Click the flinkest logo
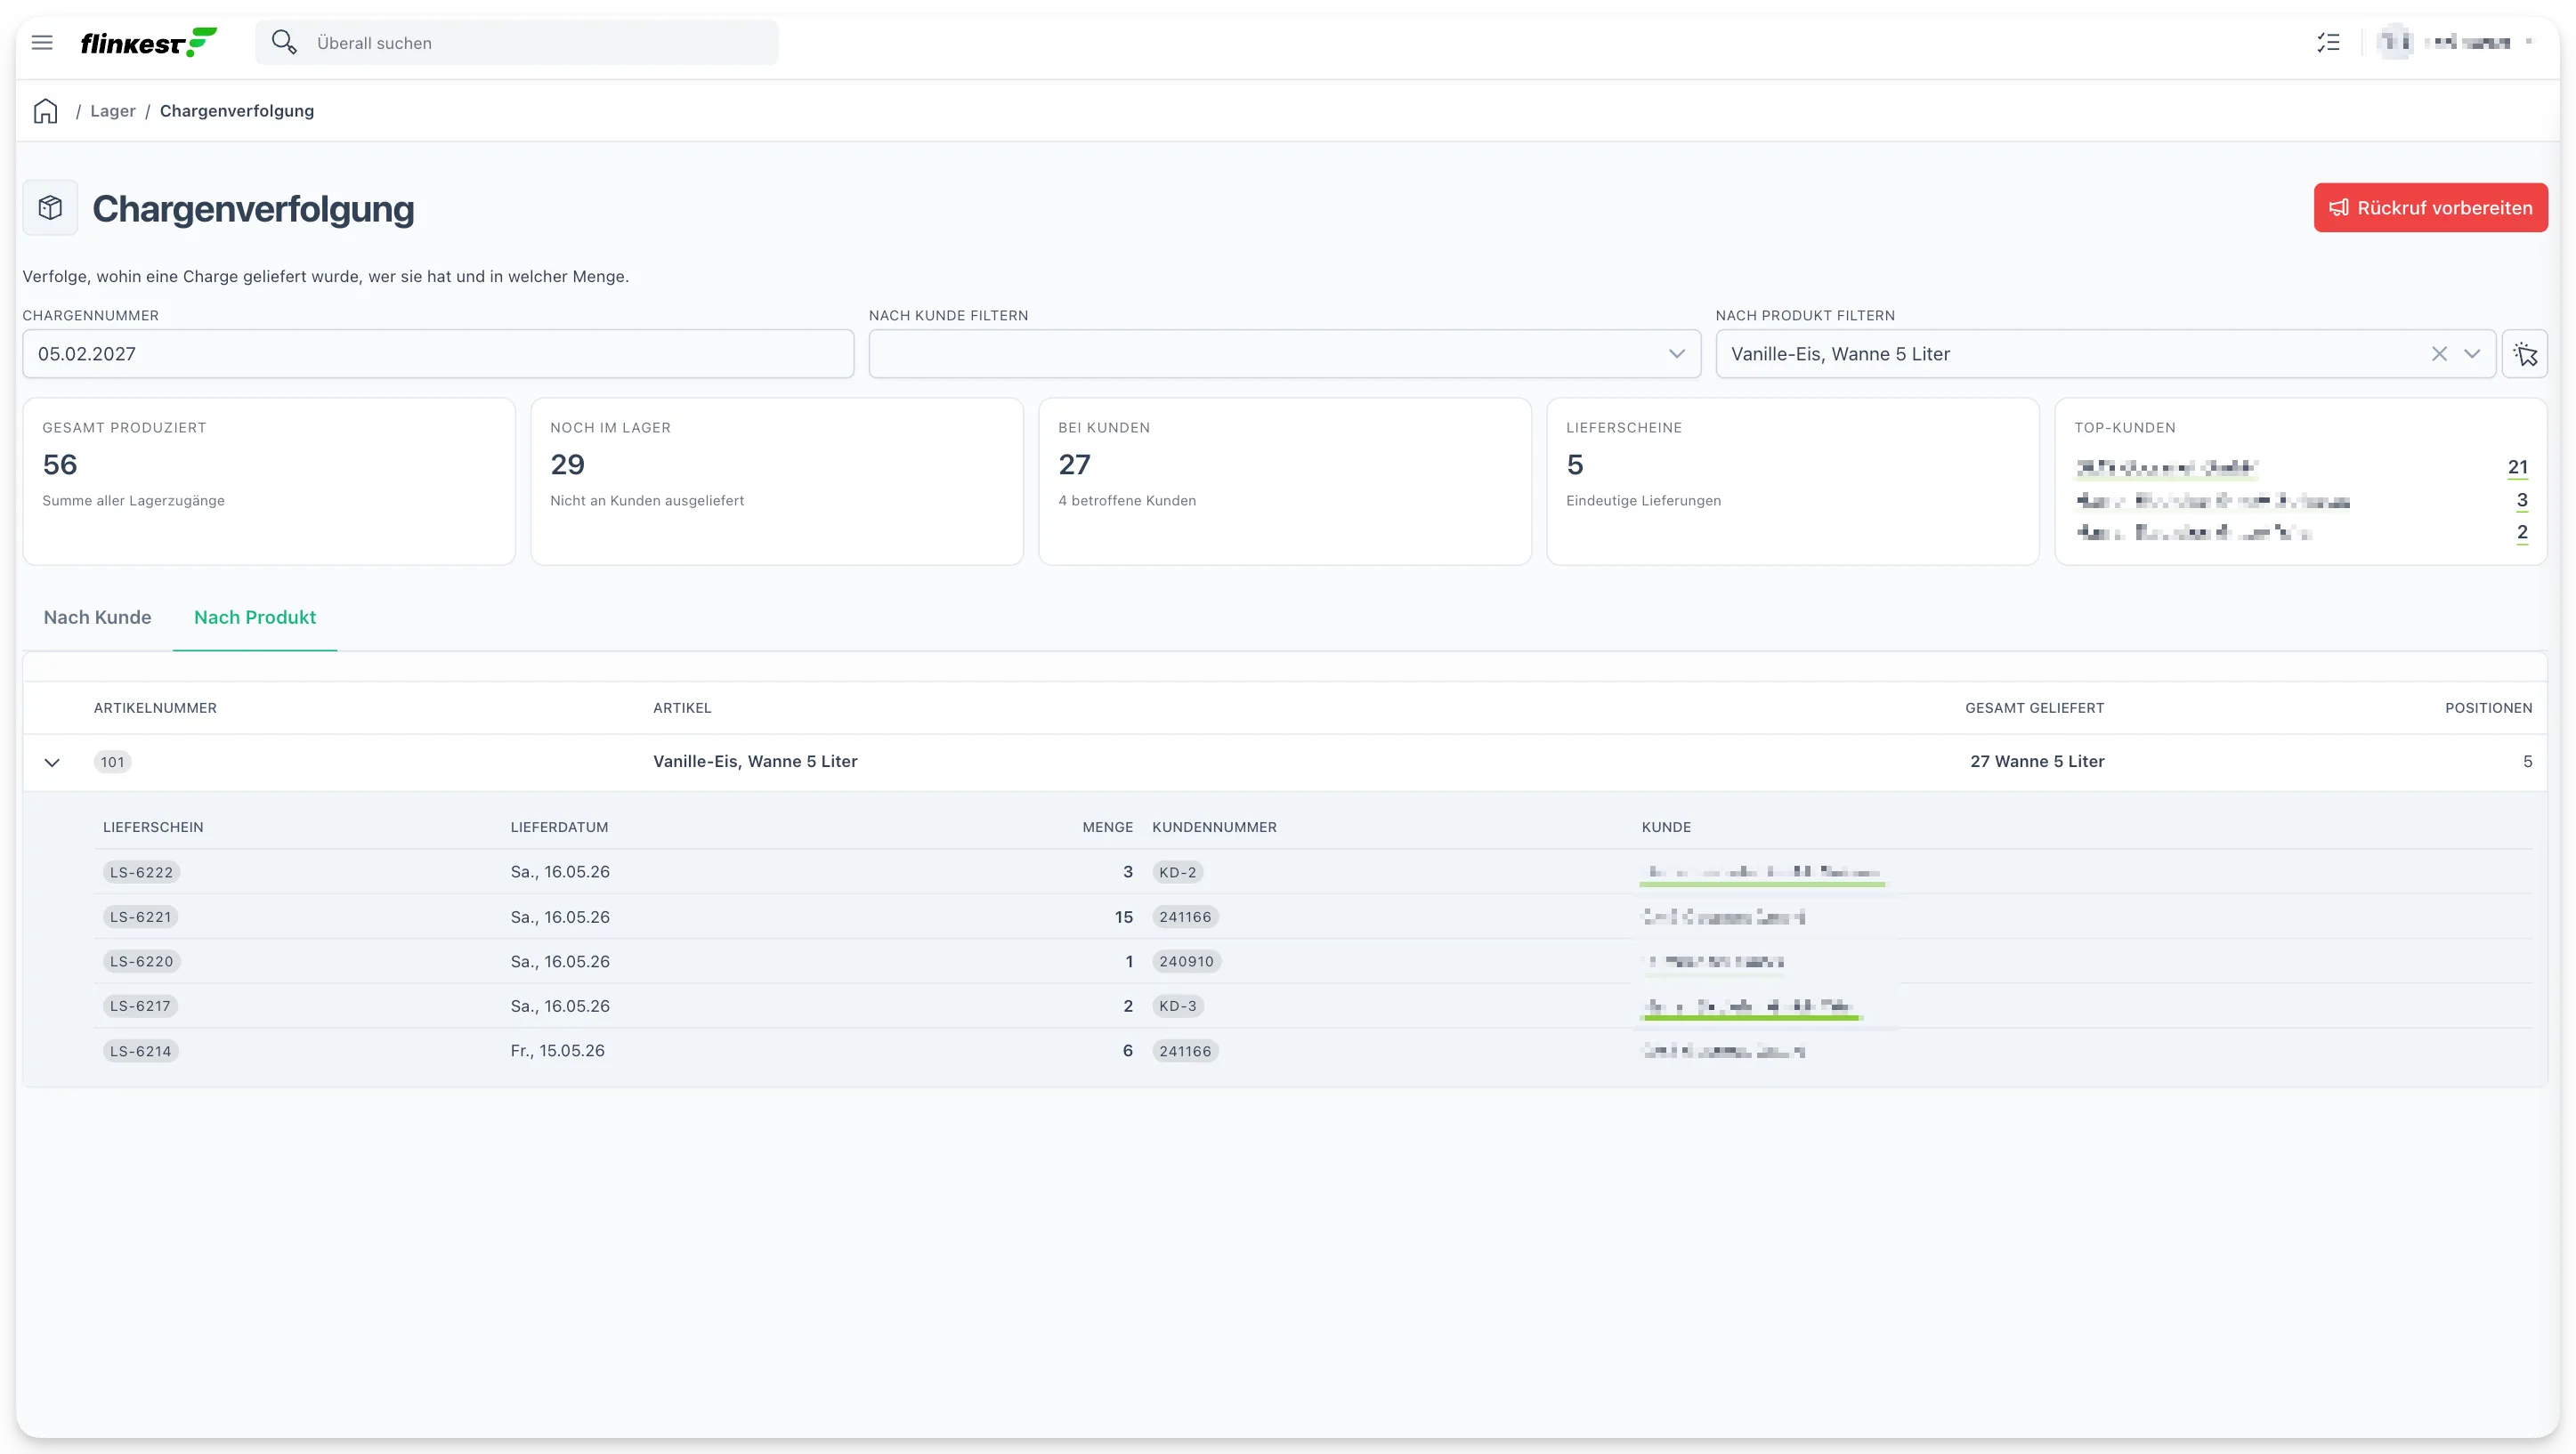Image resolution: width=2576 pixels, height=1454 pixels. click(x=148, y=43)
